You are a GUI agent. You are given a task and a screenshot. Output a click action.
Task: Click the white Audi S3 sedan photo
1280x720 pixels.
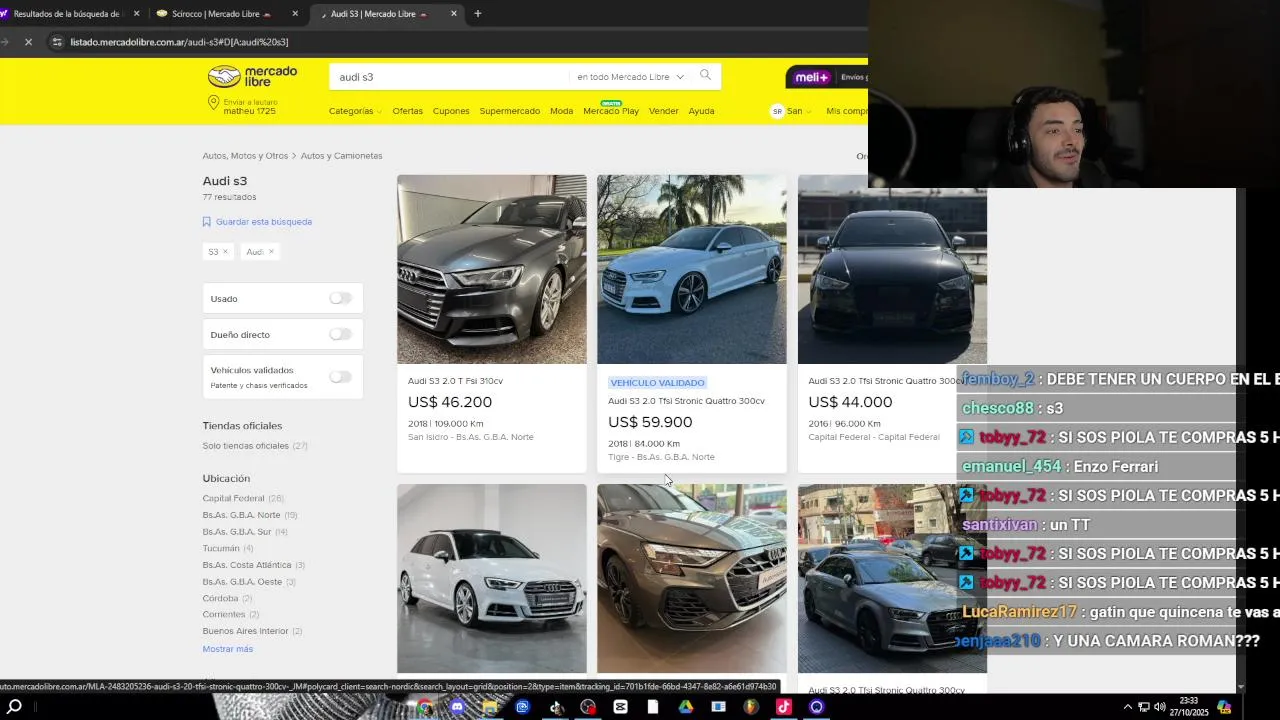pos(692,269)
